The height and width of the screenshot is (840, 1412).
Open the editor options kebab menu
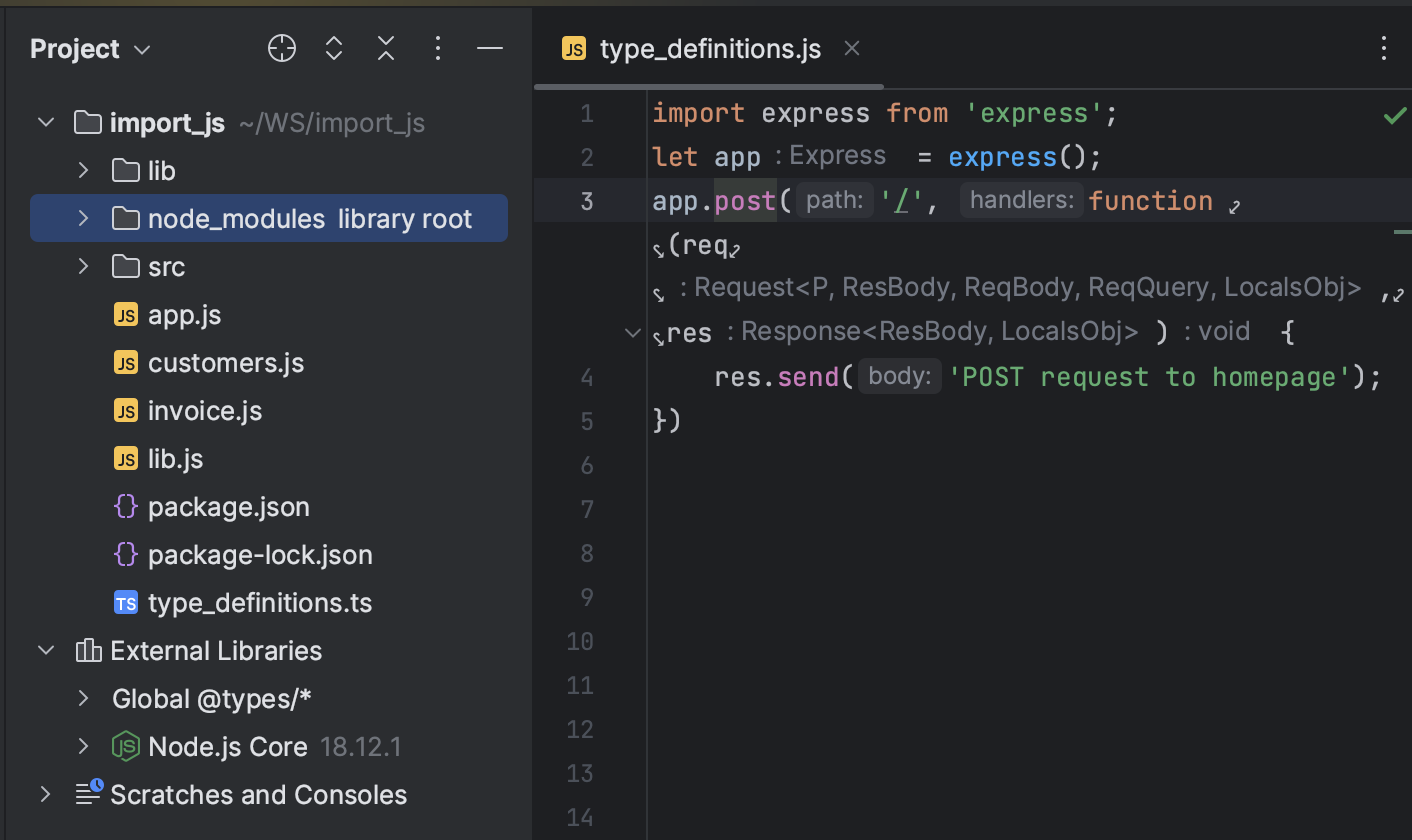(x=1384, y=48)
